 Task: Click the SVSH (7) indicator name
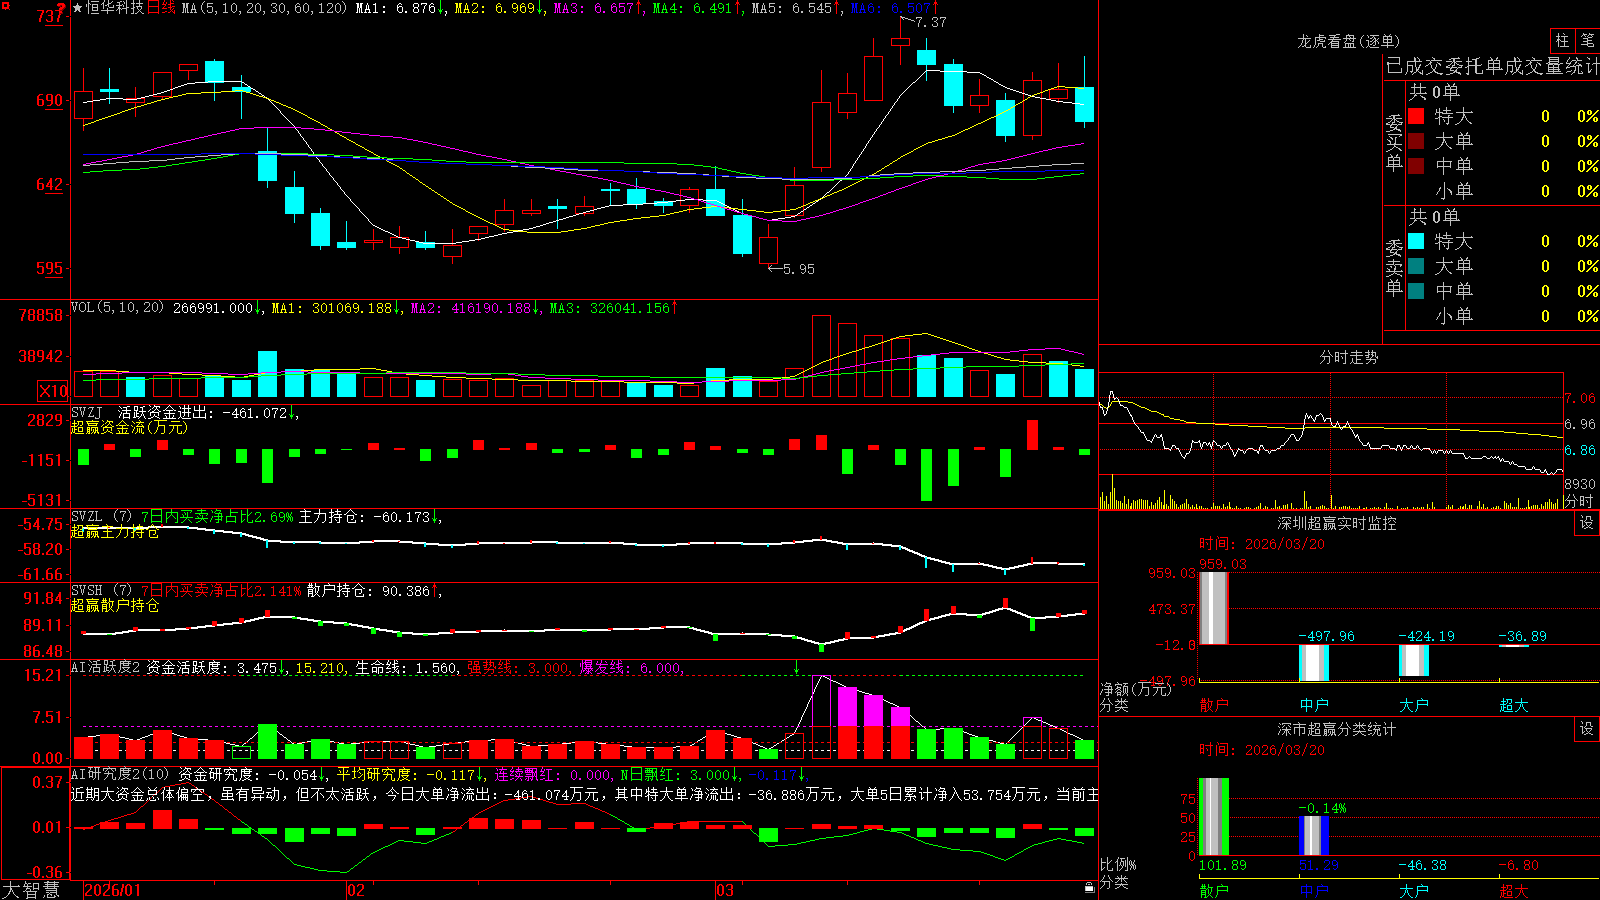click(101, 590)
